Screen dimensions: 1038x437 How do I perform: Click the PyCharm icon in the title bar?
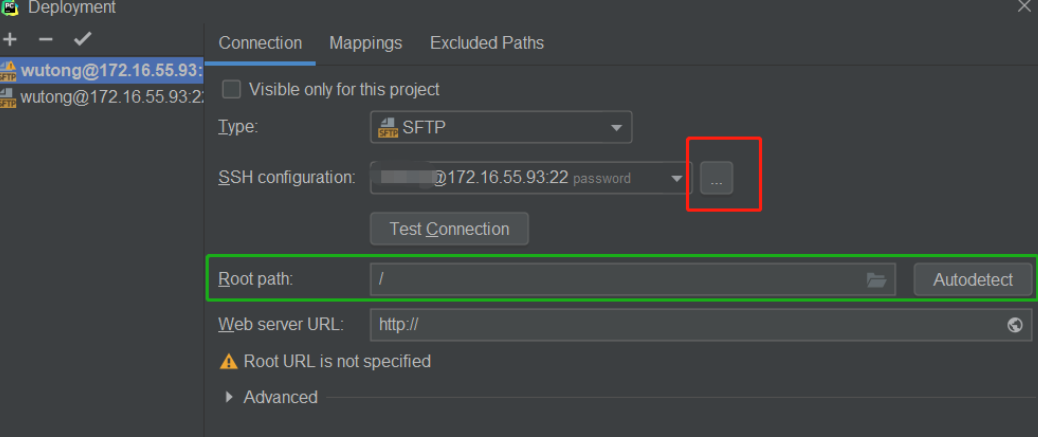(10, 7)
